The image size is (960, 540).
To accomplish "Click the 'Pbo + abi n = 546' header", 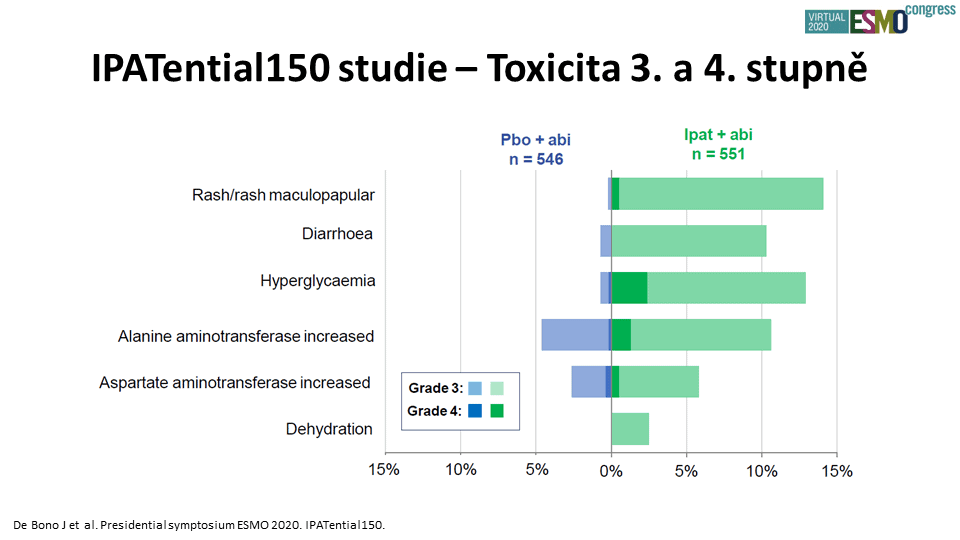I will coord(536,149).
